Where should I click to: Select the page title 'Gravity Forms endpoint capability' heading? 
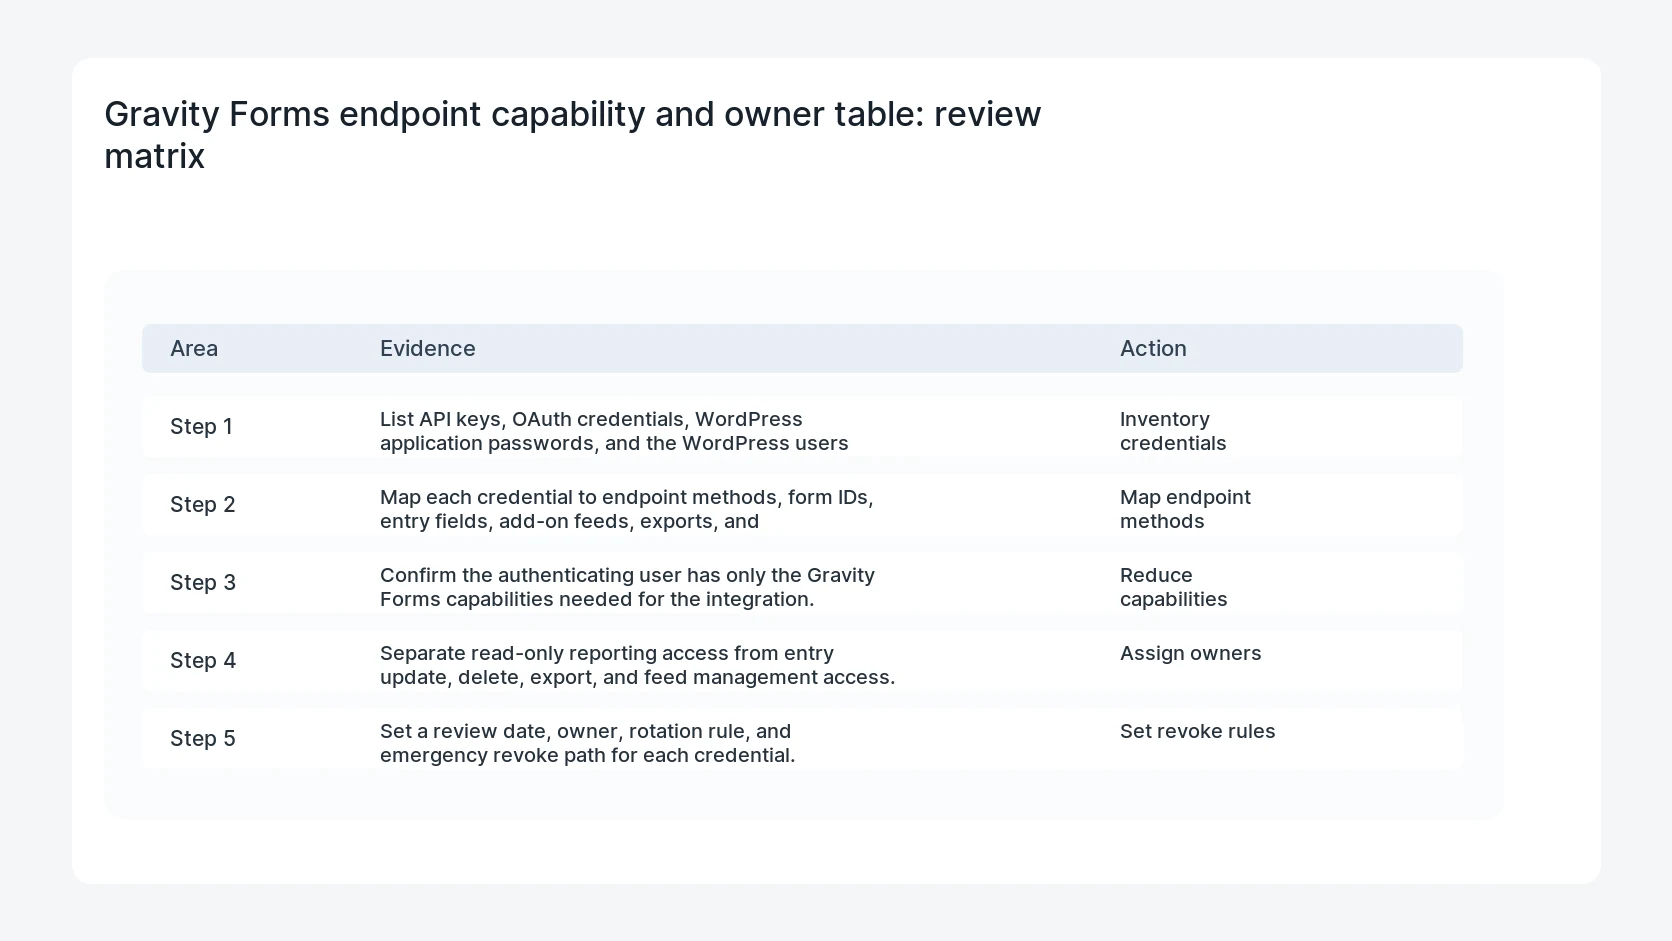[x=573, y=135]
